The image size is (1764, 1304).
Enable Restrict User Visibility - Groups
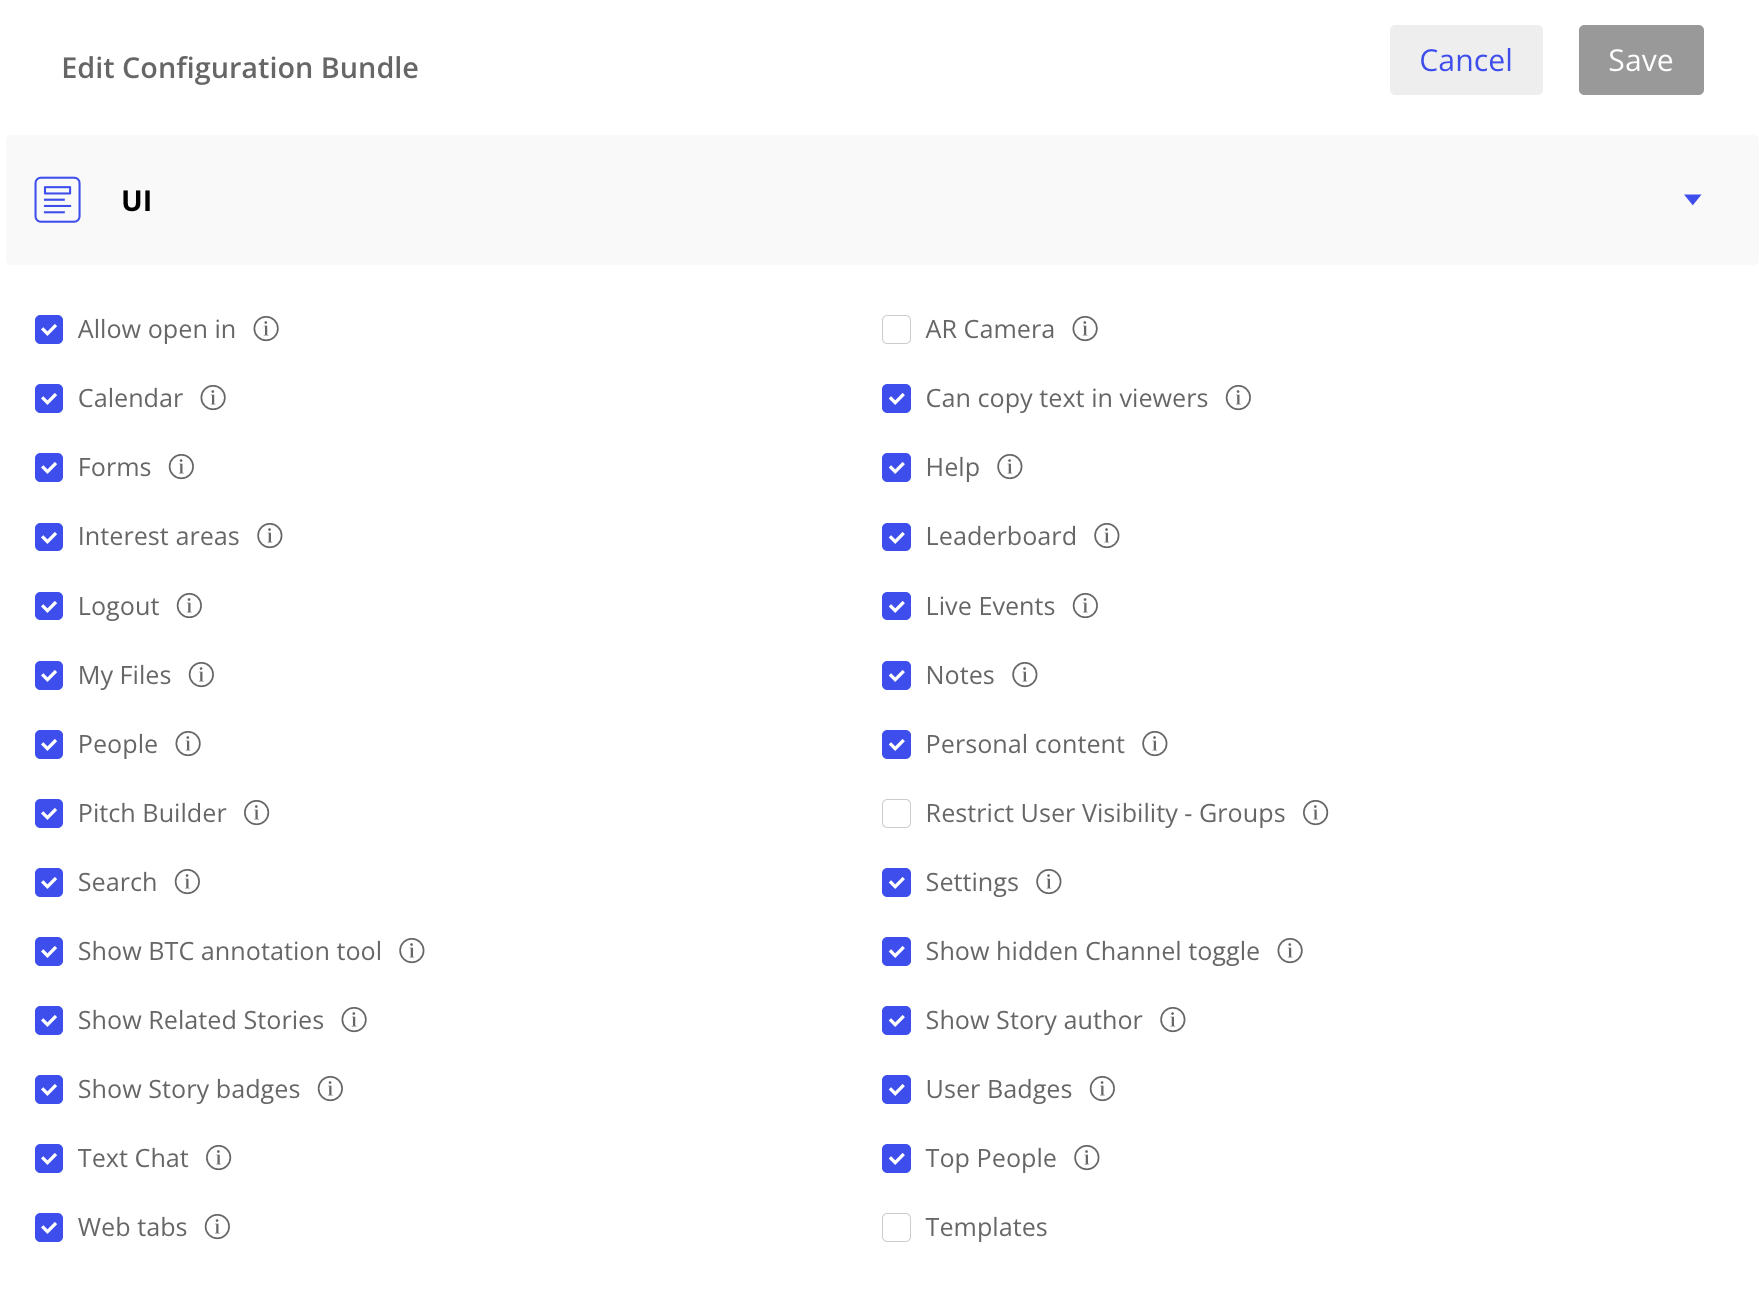896,813
